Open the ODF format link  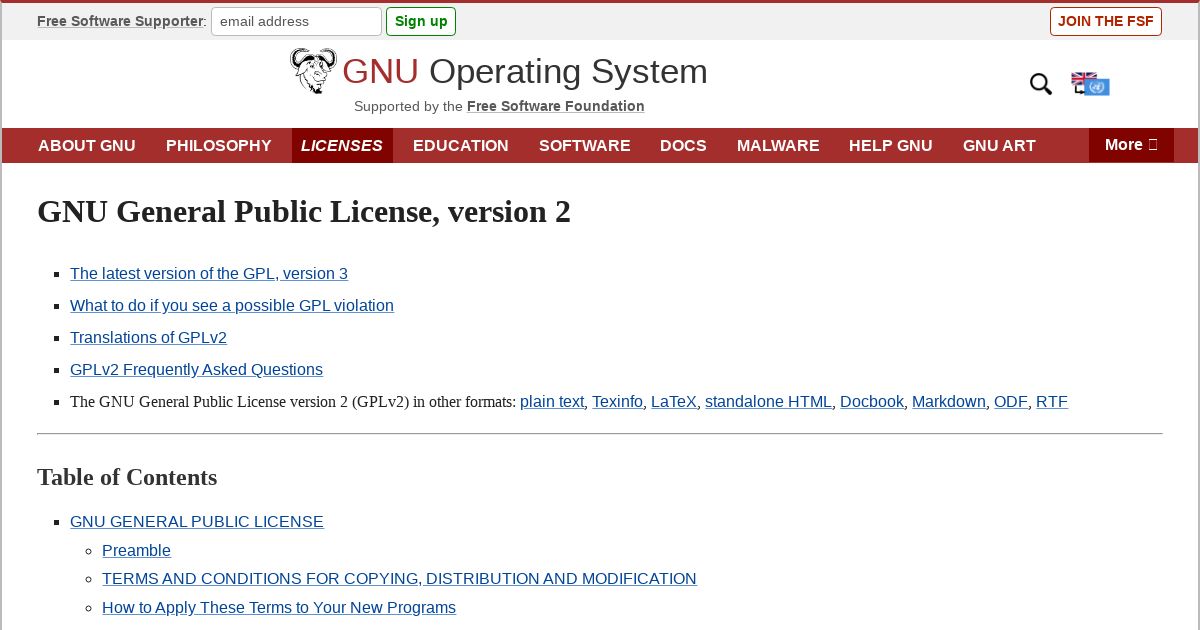tap(1011, 401)
